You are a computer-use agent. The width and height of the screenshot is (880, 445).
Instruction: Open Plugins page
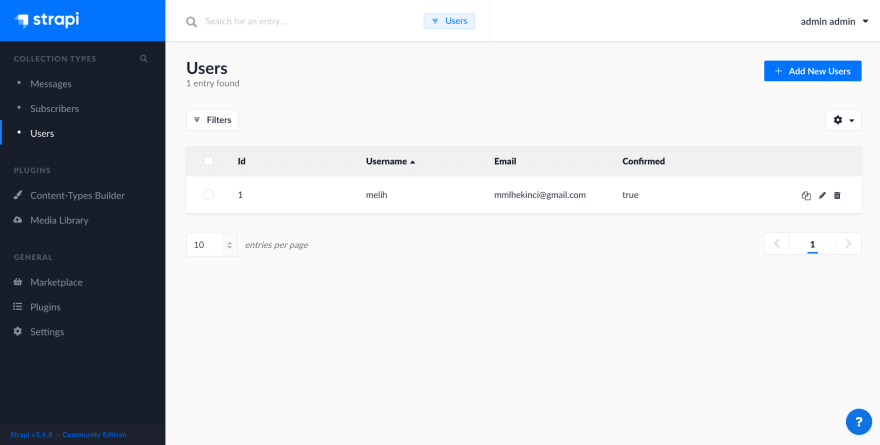(45, 307)
